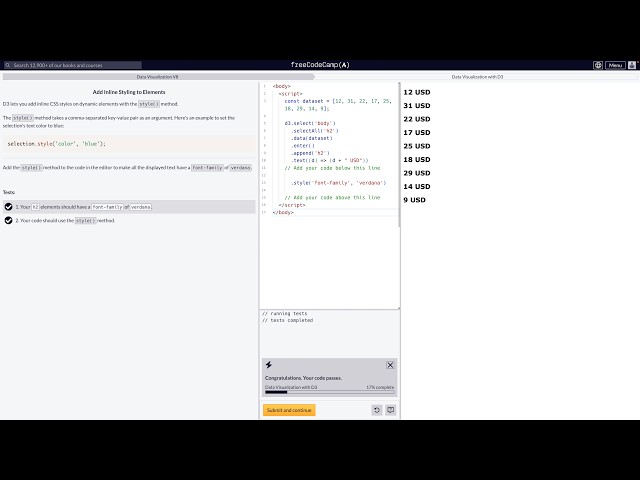Click the '22 USD' preview heading
The image size is (640, 480).
pyautogui.click(x=417, y=119)
